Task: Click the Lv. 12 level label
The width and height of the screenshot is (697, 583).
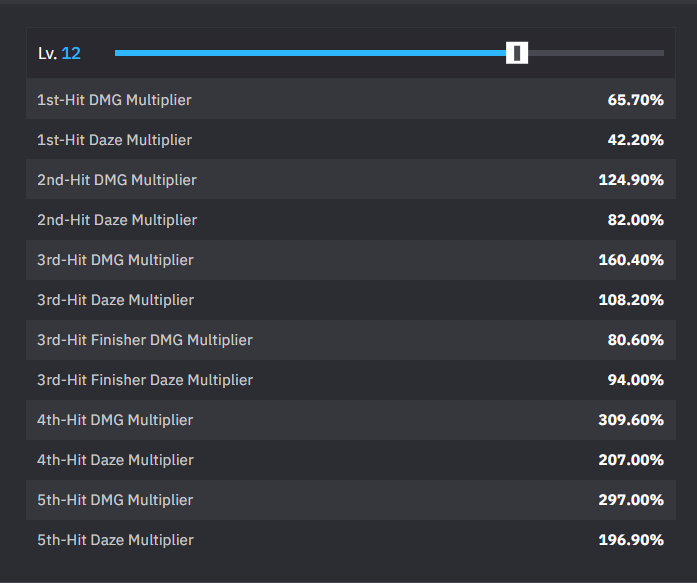Action: [59, 53]
